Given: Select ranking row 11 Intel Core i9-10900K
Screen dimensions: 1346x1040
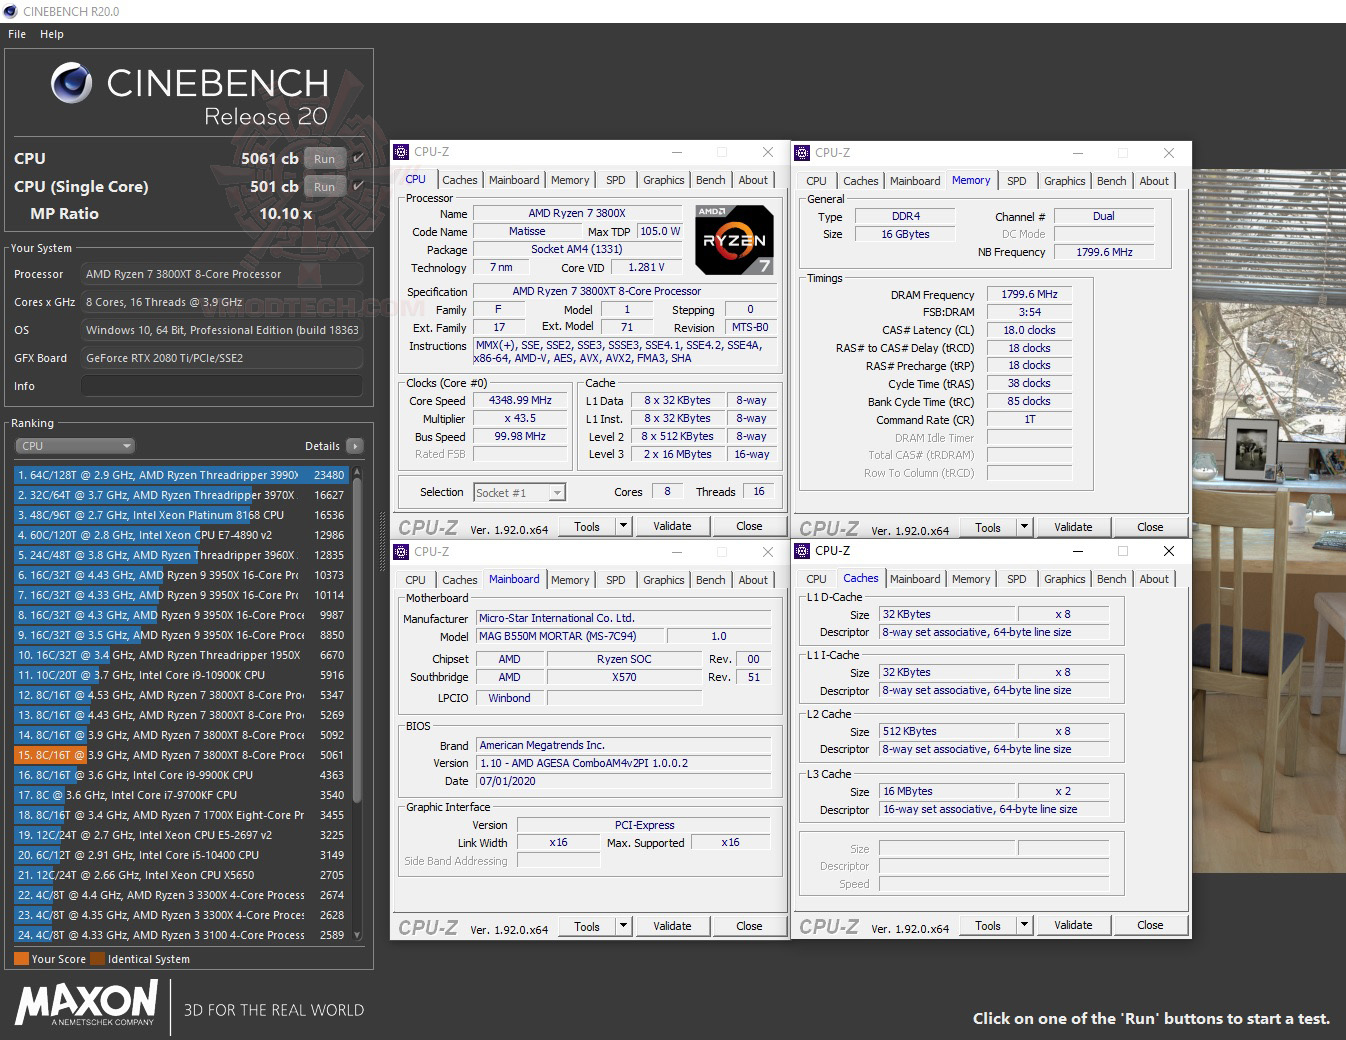Looking at the screenshot, I should [181, 675].
